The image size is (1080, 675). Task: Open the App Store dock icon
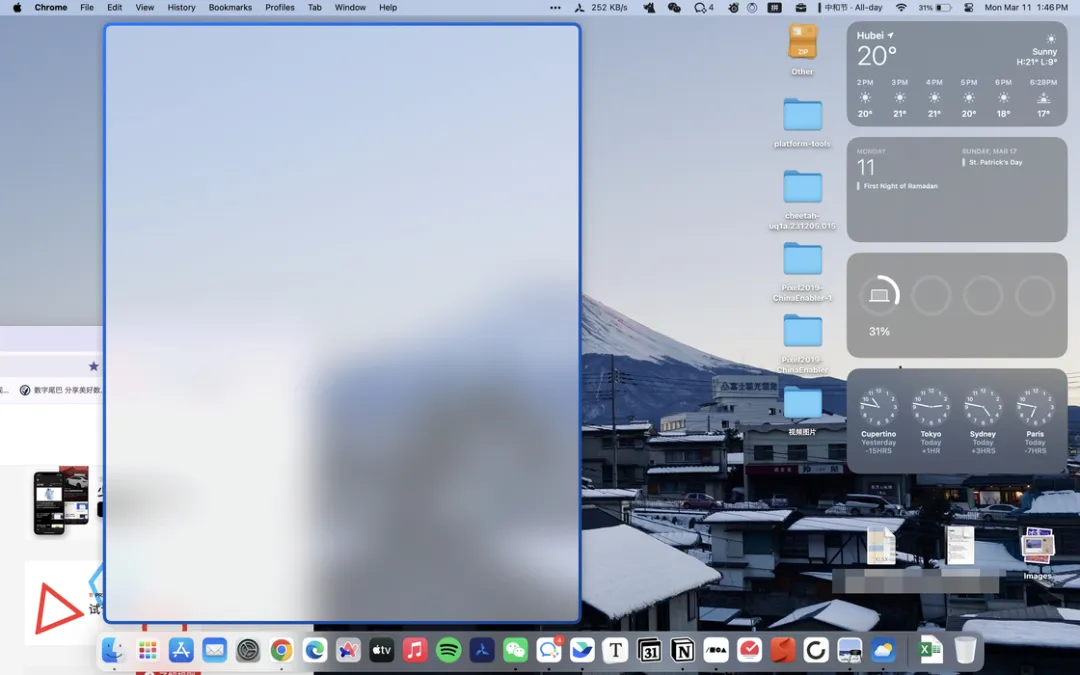coord(181,650)
